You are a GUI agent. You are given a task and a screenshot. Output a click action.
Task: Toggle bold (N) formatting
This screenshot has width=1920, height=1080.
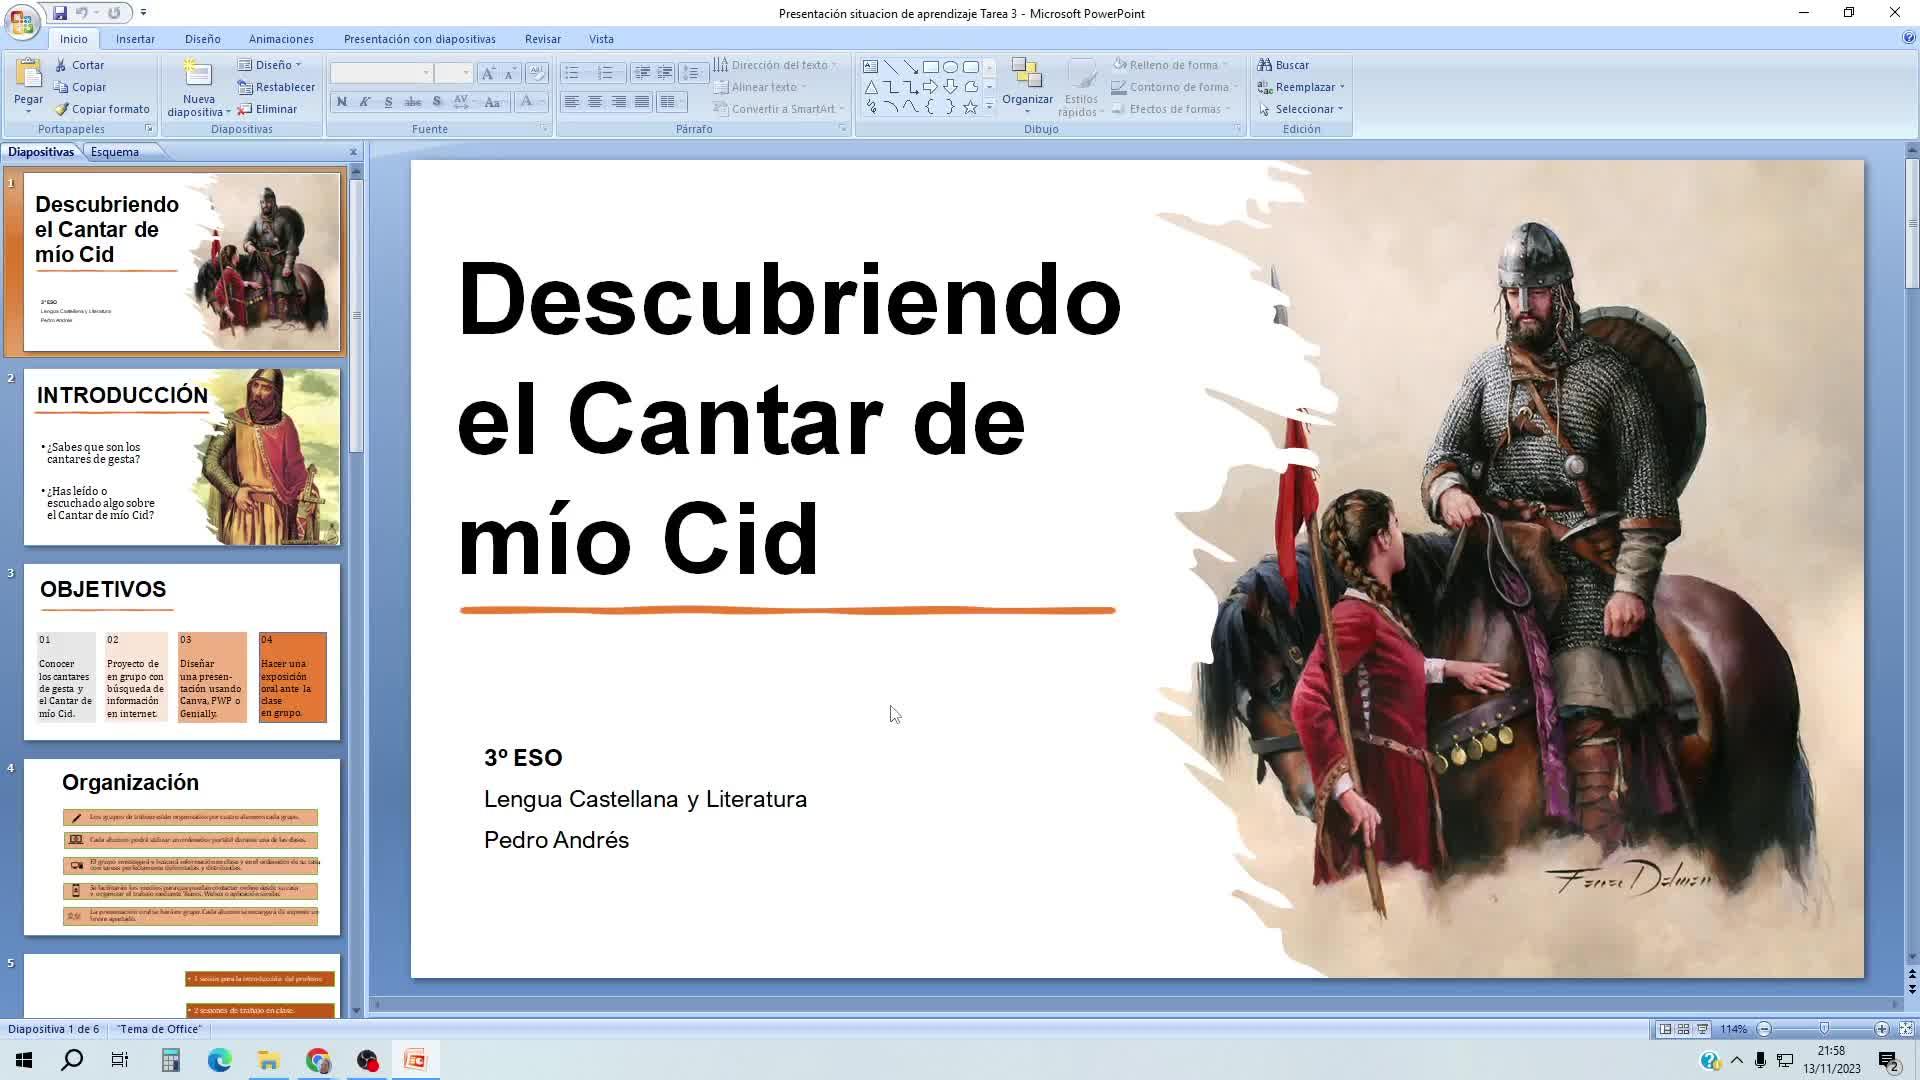coord(342,102)
